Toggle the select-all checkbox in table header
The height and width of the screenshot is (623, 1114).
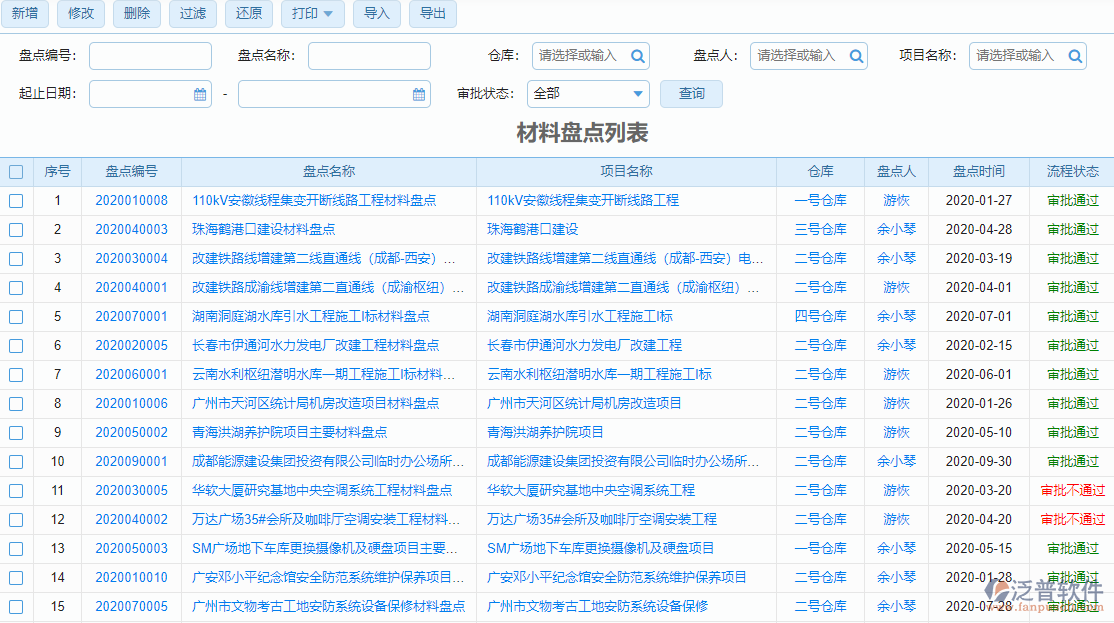click(x=16, y=171)
